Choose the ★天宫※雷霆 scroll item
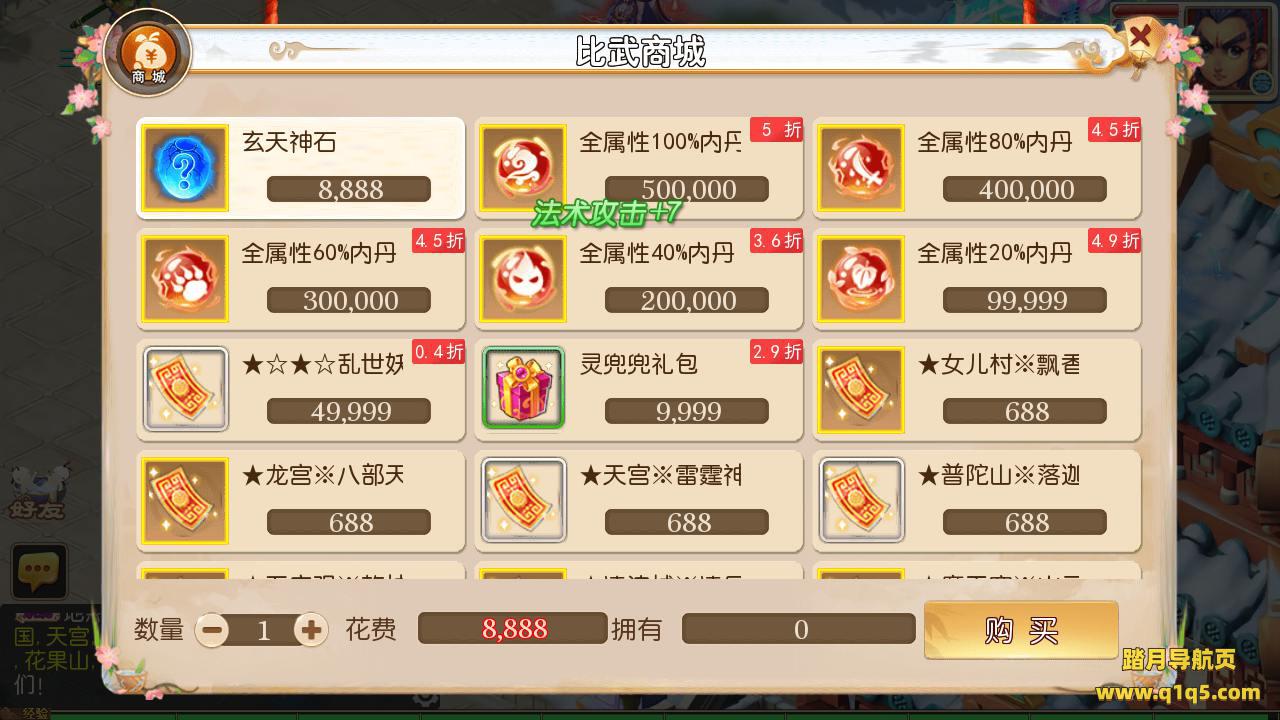 coord(639,501)
